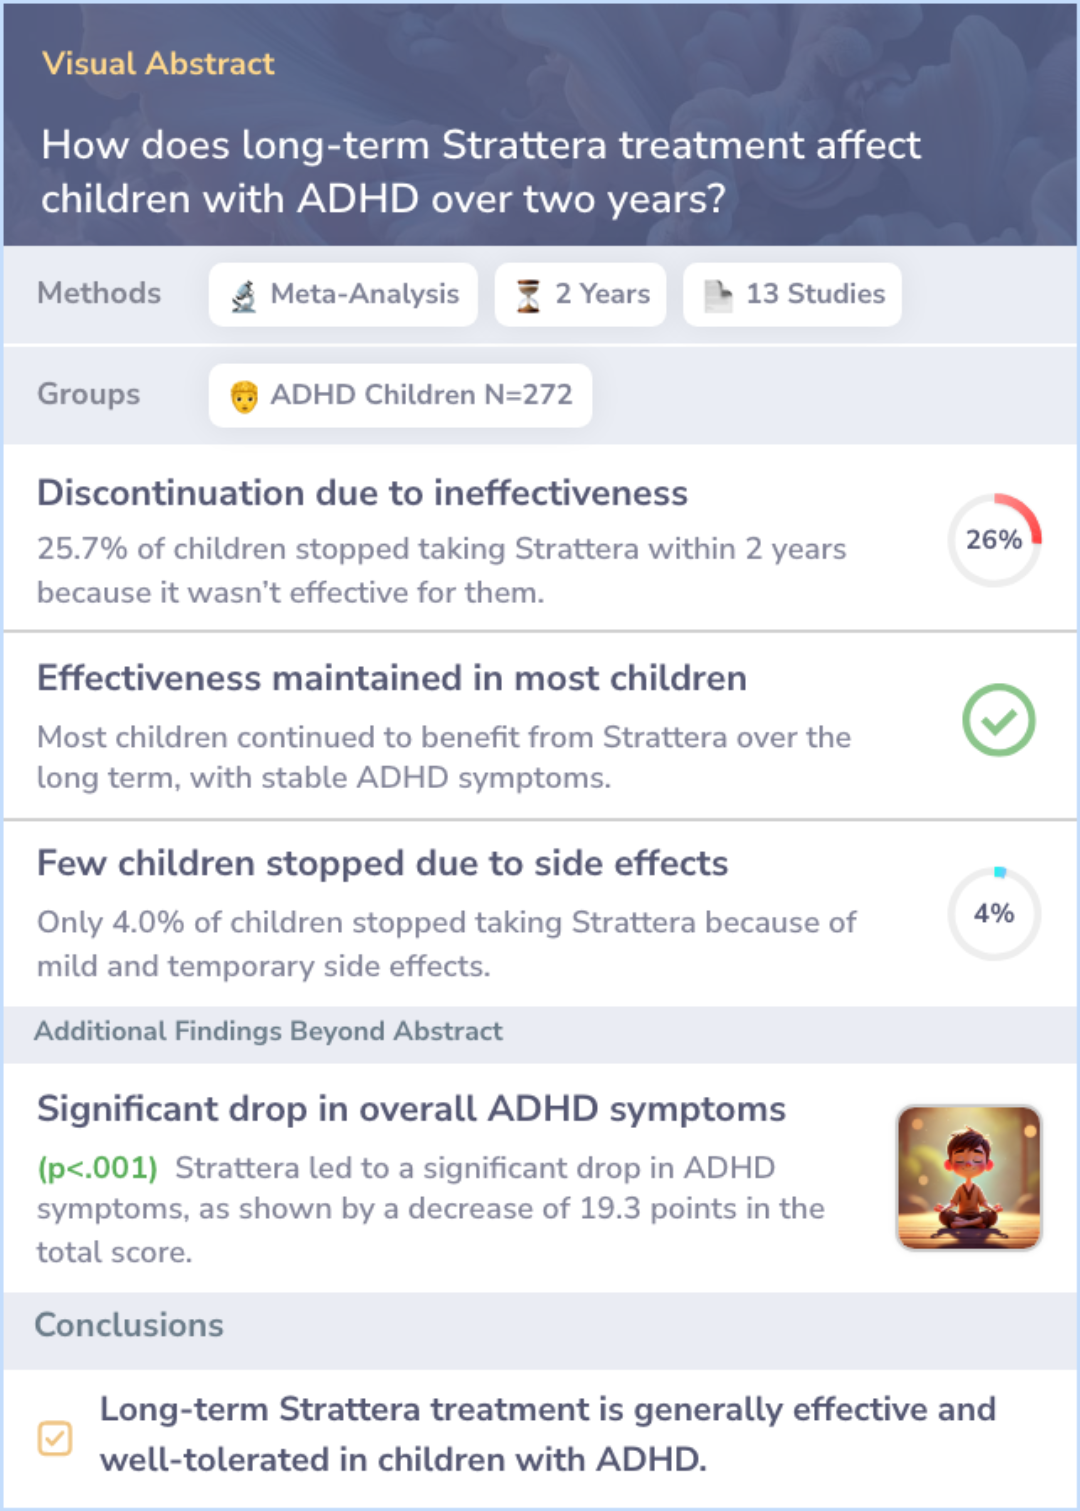Click the Visual Abstract header label

[x=158, y=64]
